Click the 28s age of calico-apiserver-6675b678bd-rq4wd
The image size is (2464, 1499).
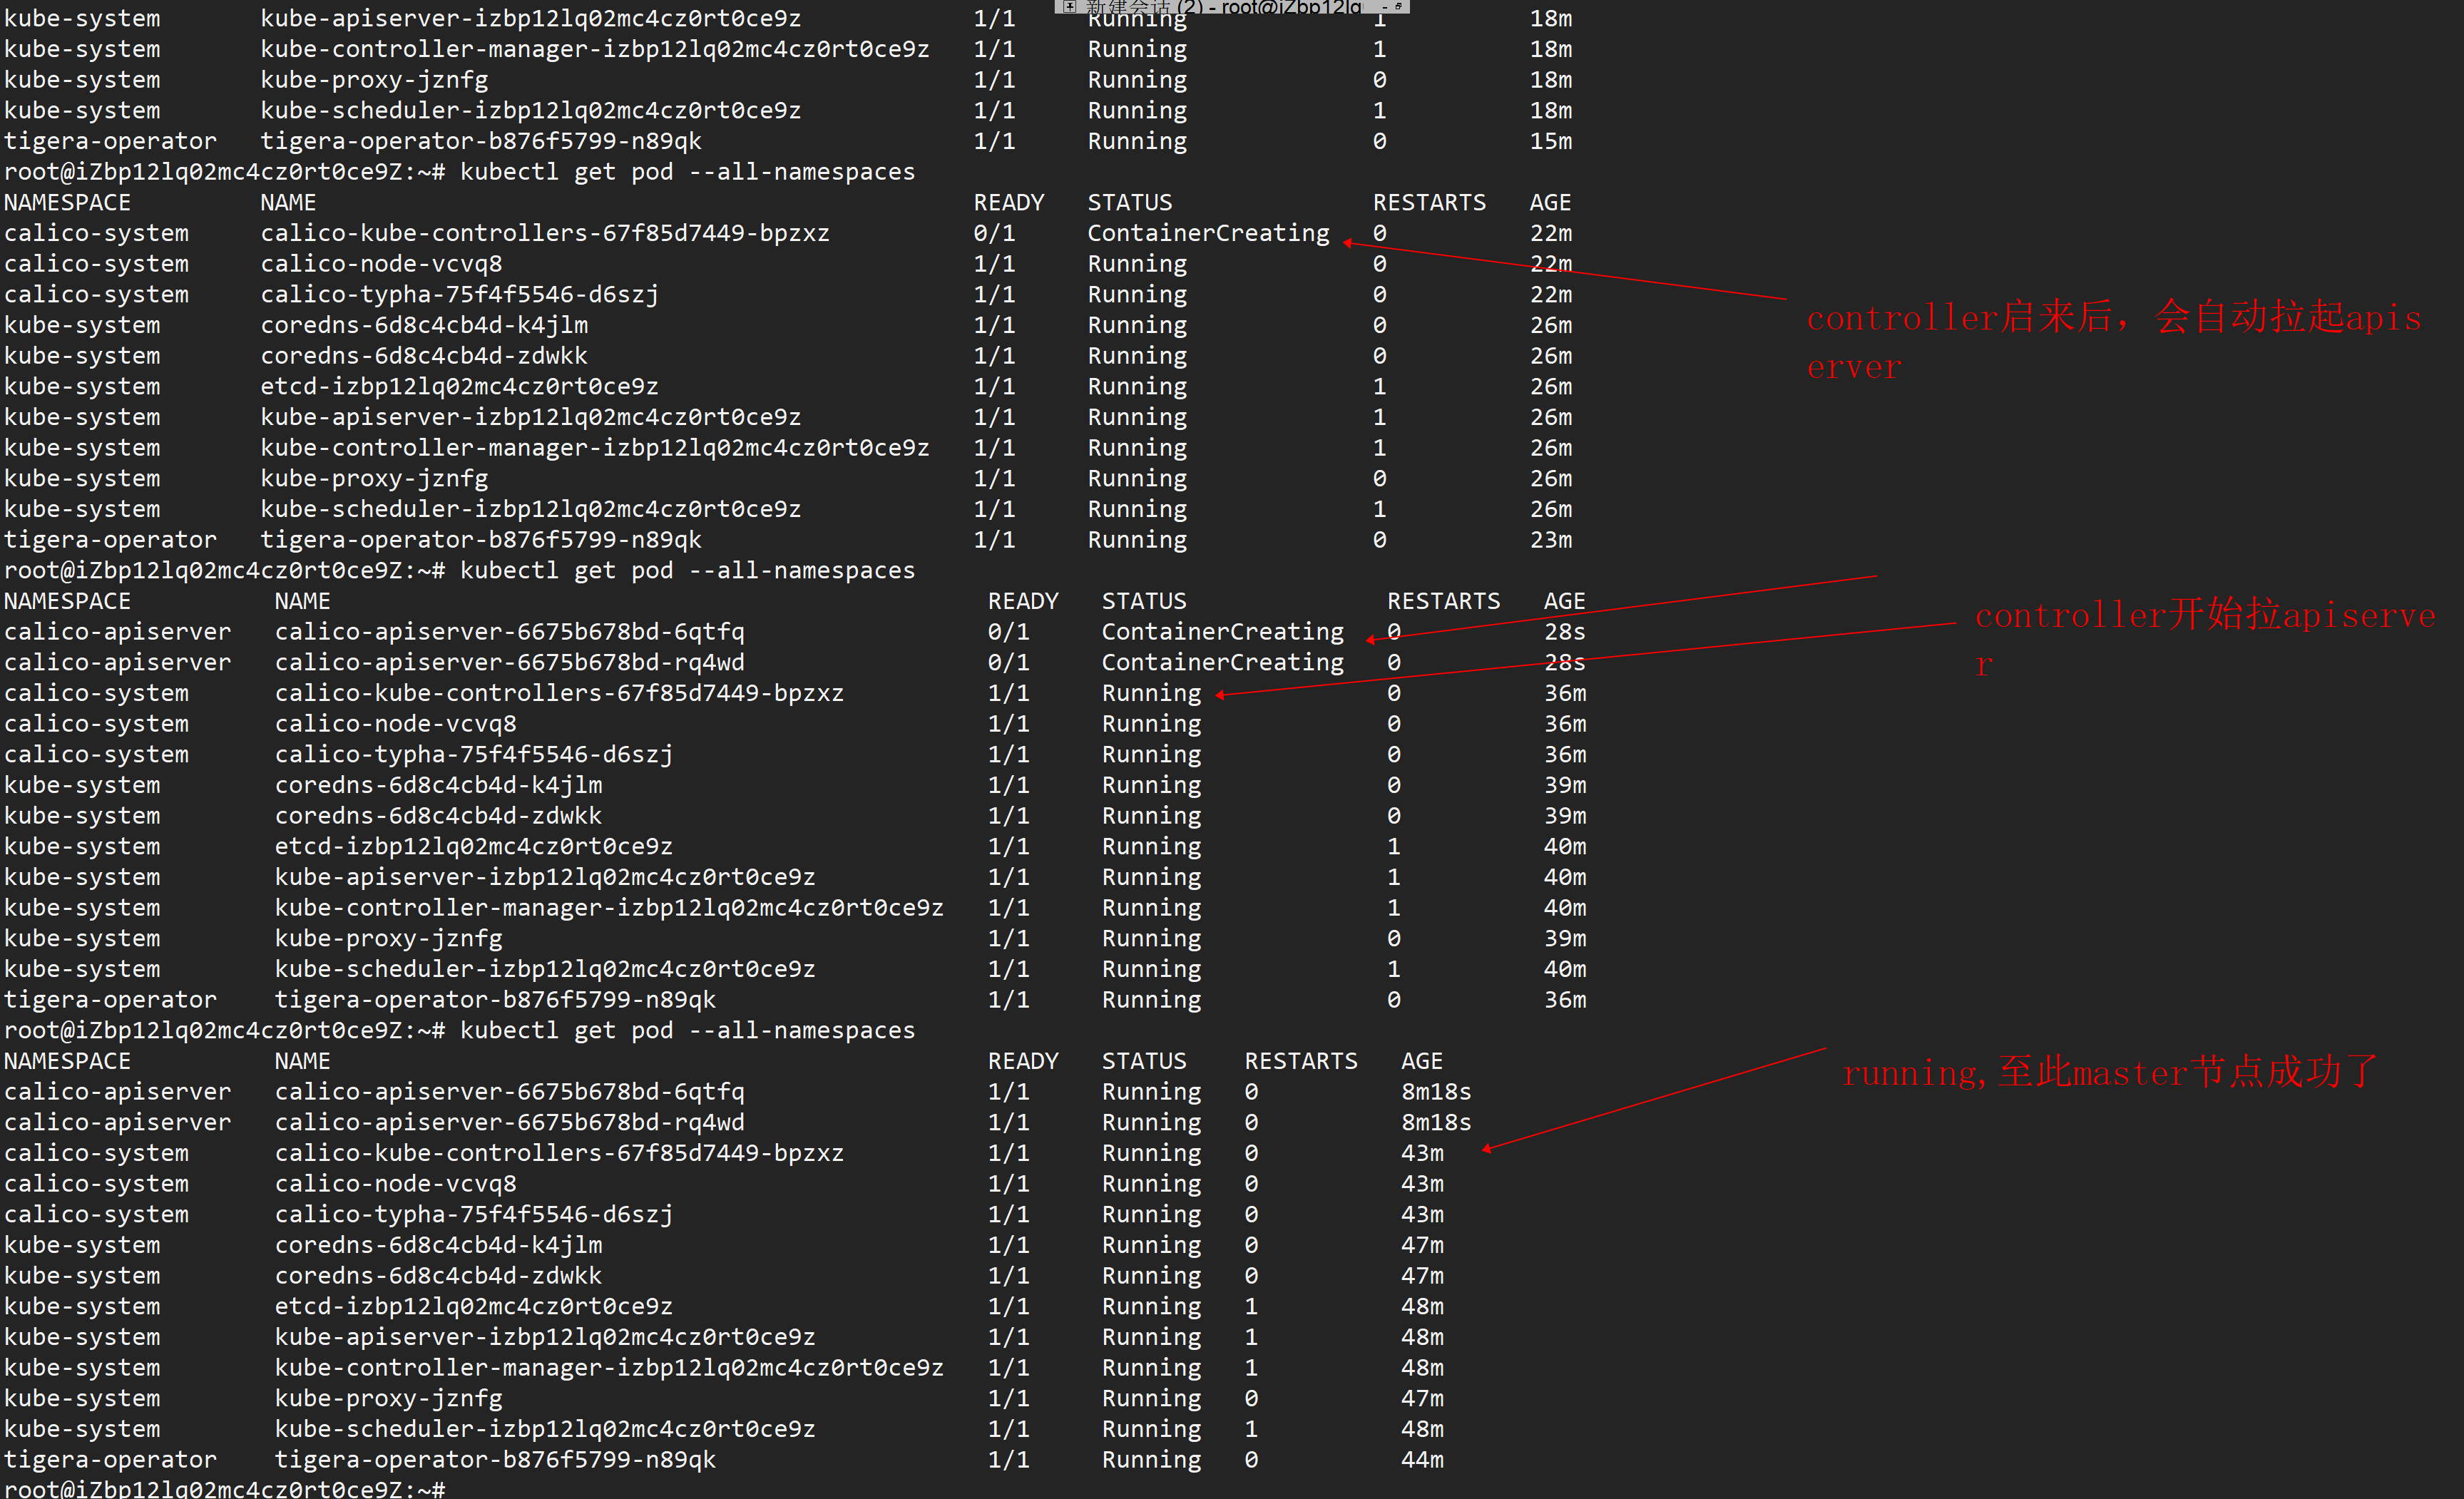pos(1564,662)
